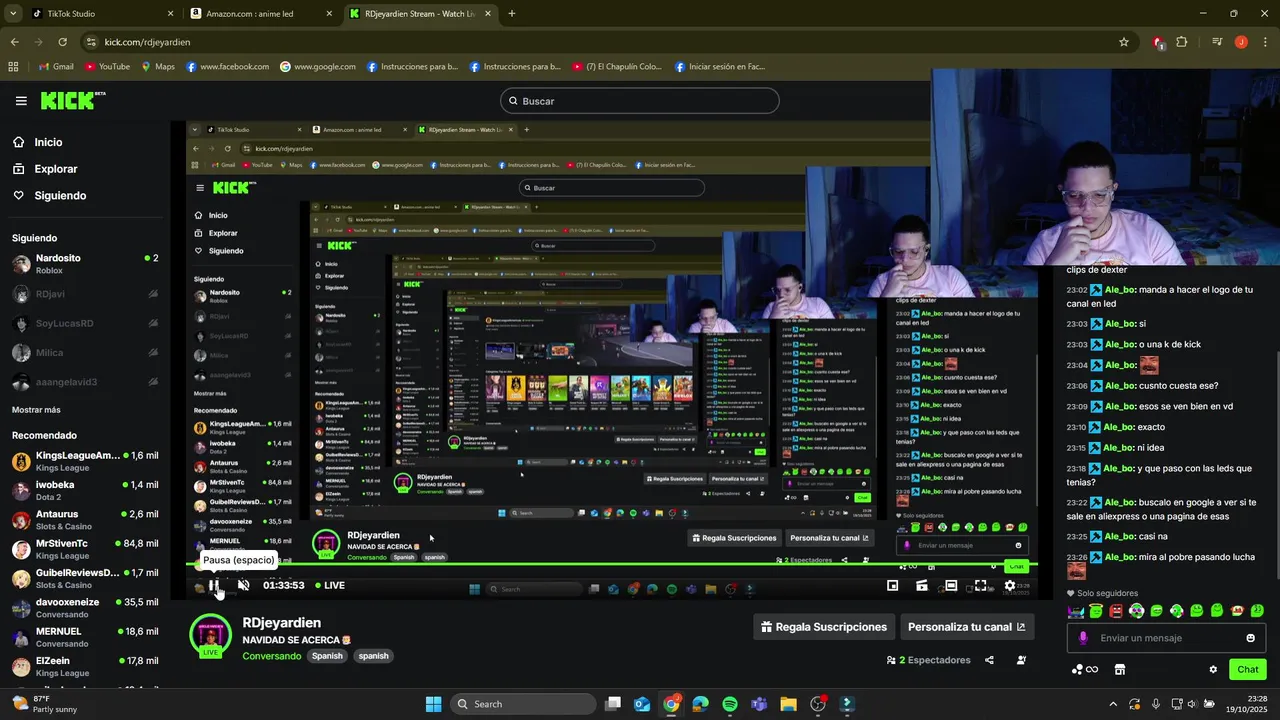Open ElZeein recommended channel
1280x720 pixels.
click(85, 667)
